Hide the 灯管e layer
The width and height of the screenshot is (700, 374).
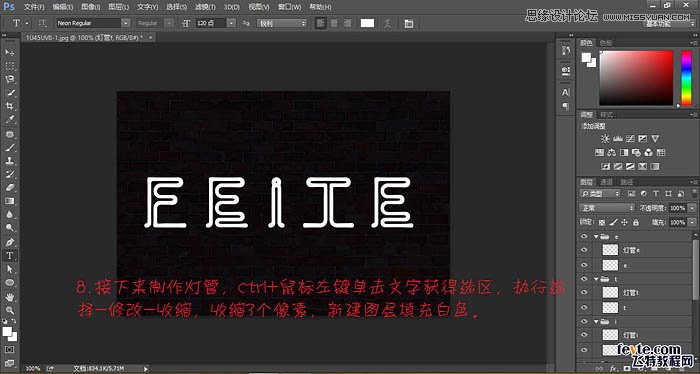(584, 250)
